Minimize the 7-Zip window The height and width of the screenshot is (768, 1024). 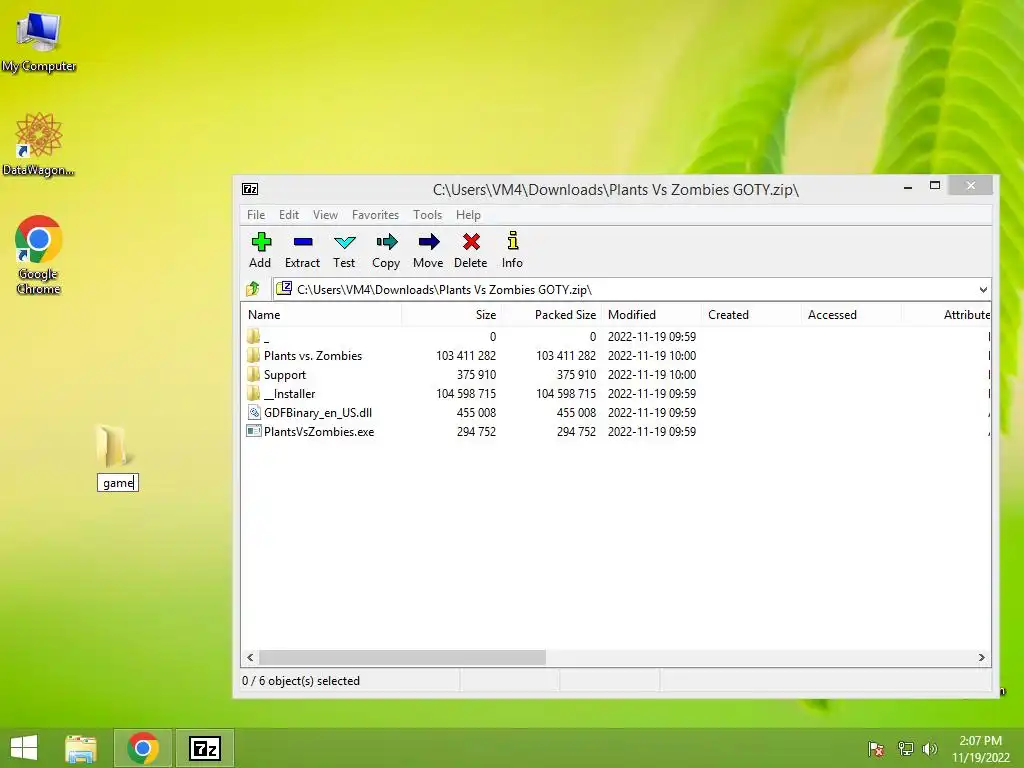[908, 187]
